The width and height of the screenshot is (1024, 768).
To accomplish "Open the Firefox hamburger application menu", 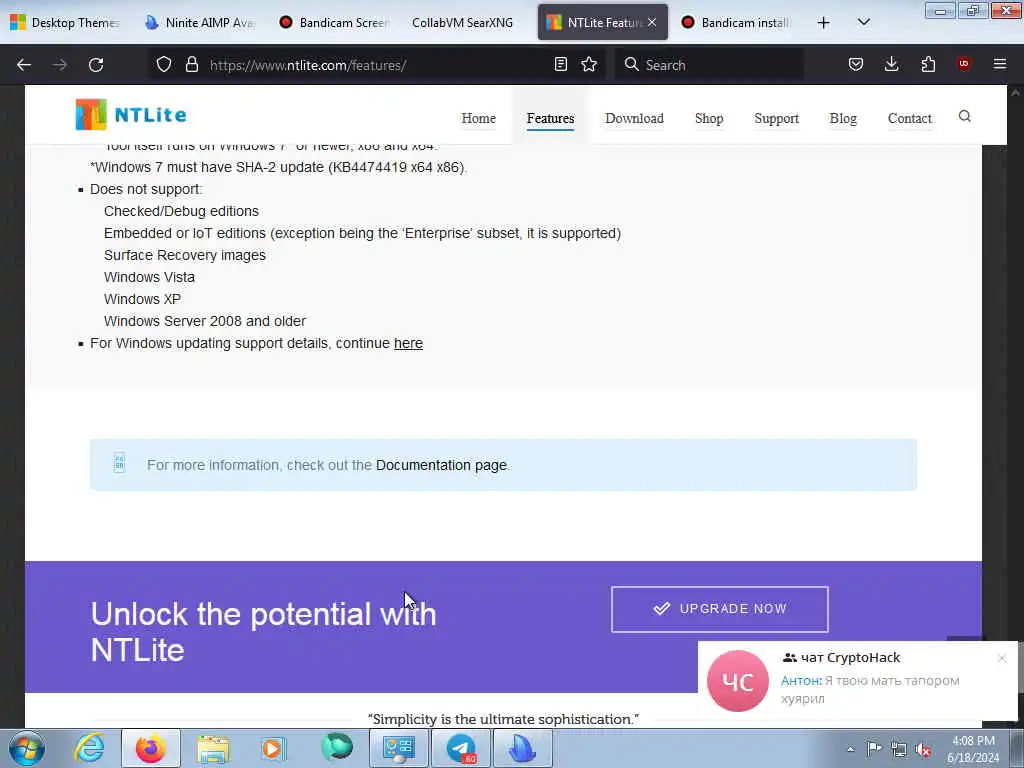I will pos(1000,64).
